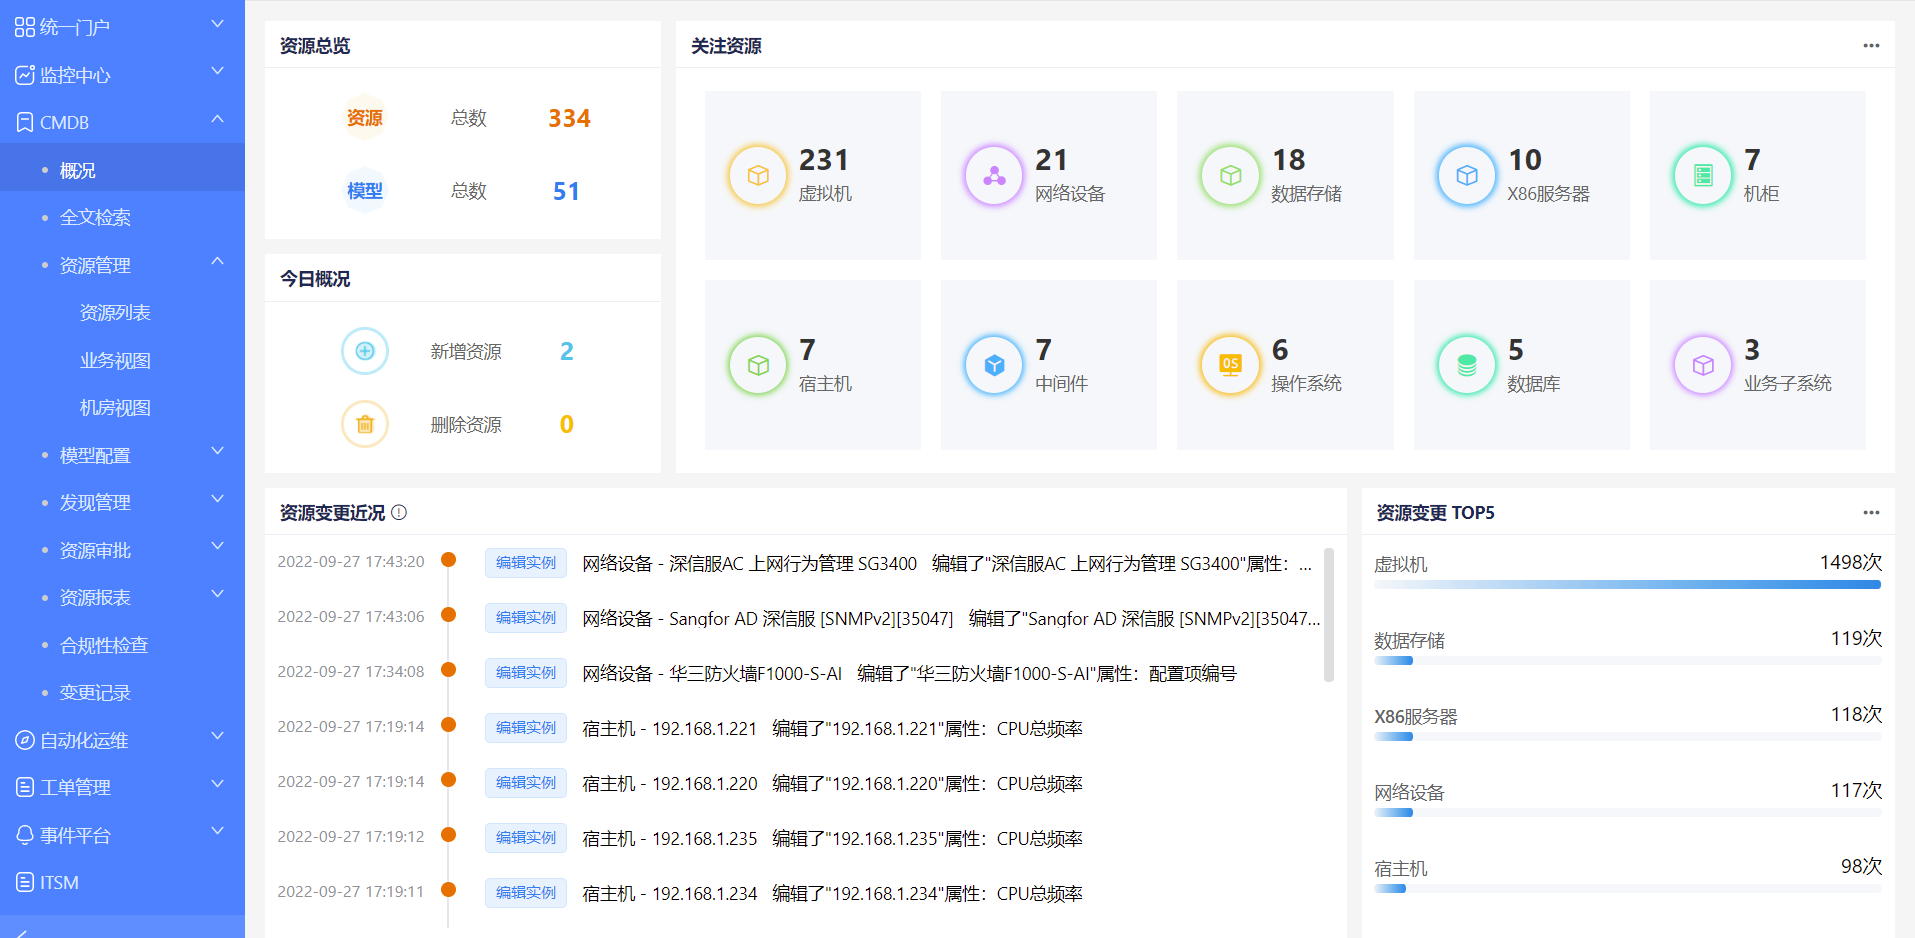Click the 数据存储 green cube icon
Image resolution: width=1915 pixels, height=938 pixels.
click(1230, 176)
